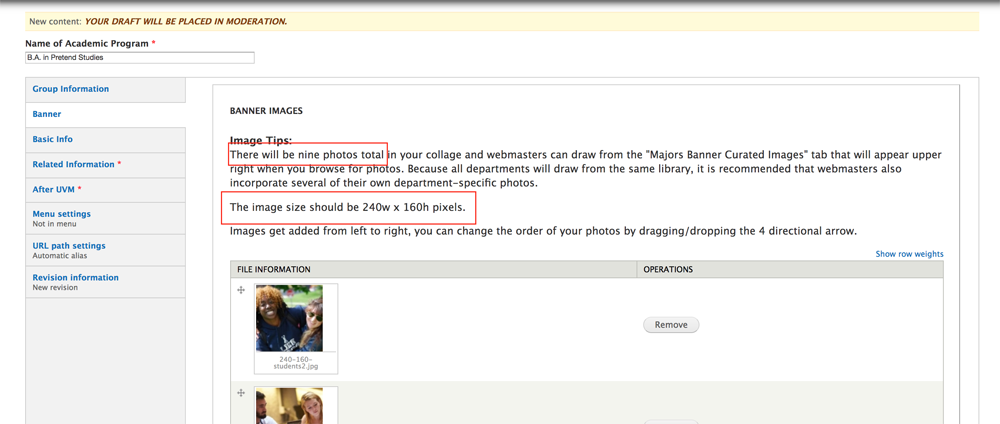This screenshot has height=424, width=1000.
Task: Click the 240-160-students2.jpg file name
Action: (295, 363)
